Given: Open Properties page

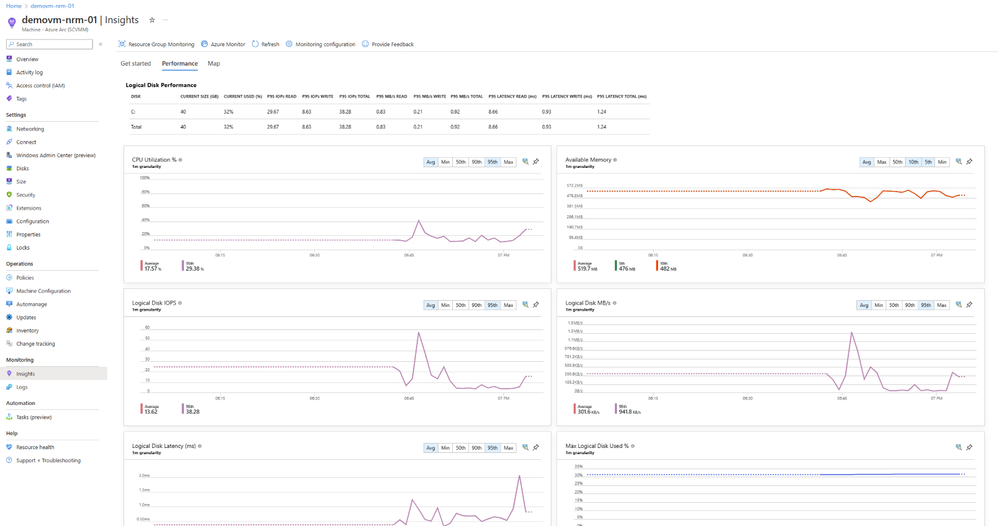Looking at the screenshot, I should click(29, 234).
